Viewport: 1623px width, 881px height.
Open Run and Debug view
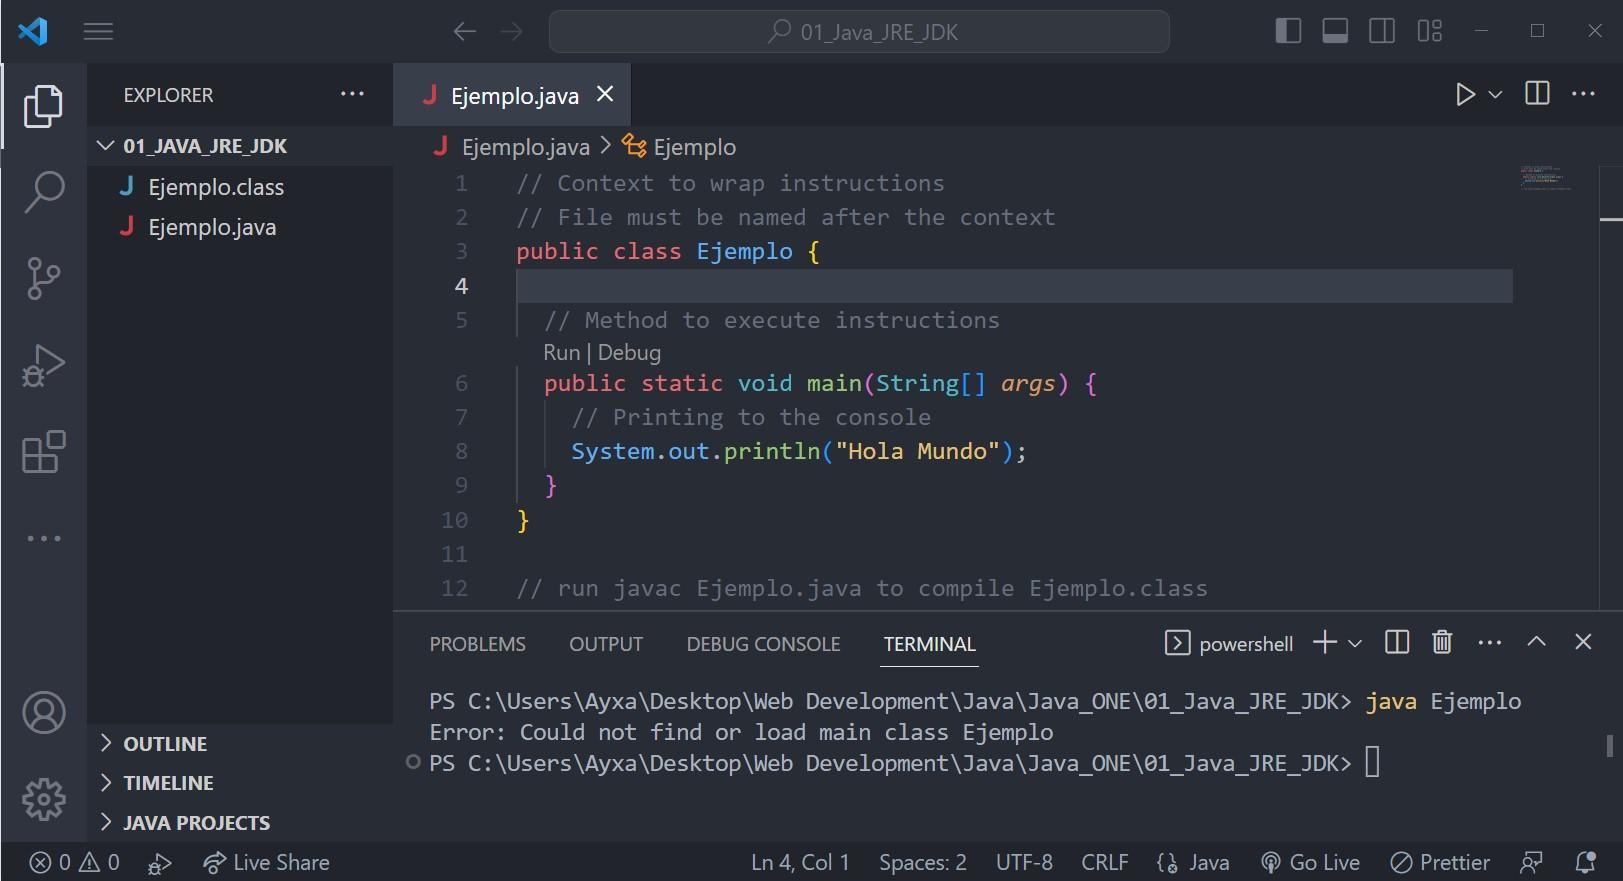pyautogui.click(x=43, y=365)
